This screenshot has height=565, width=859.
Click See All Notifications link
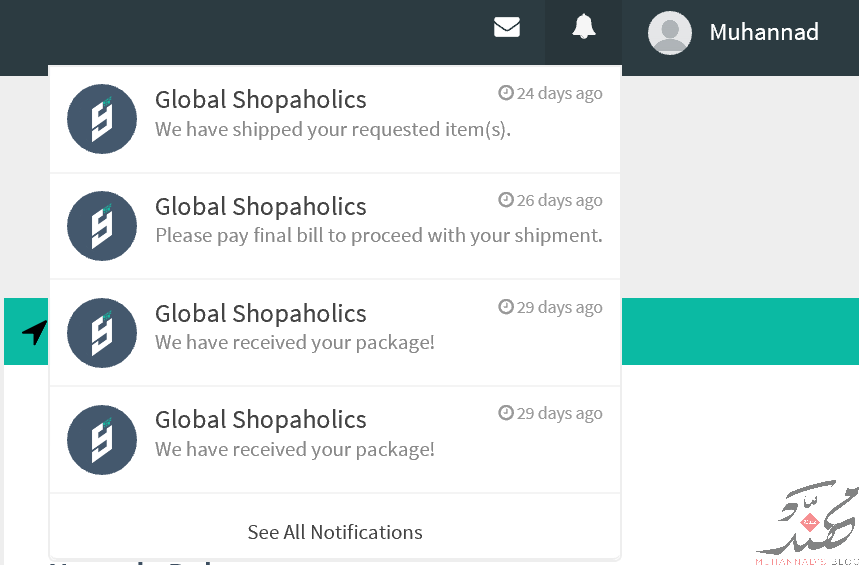click(x=335, y=532)
